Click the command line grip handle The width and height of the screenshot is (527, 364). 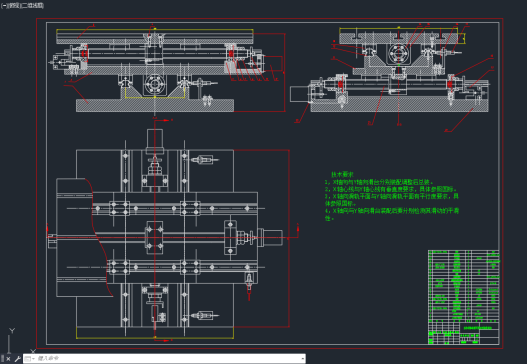point(2,359)
